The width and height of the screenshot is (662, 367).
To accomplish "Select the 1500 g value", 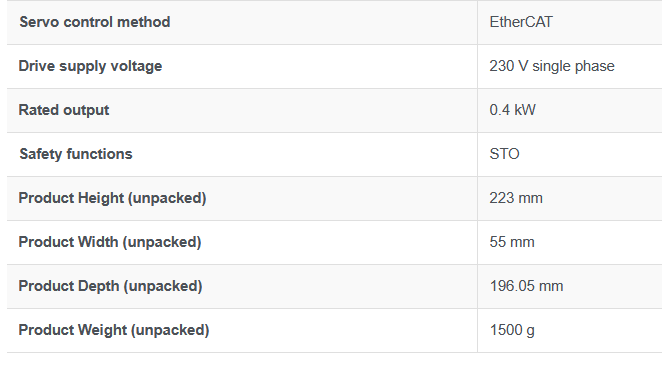I will tap(512, 330).
